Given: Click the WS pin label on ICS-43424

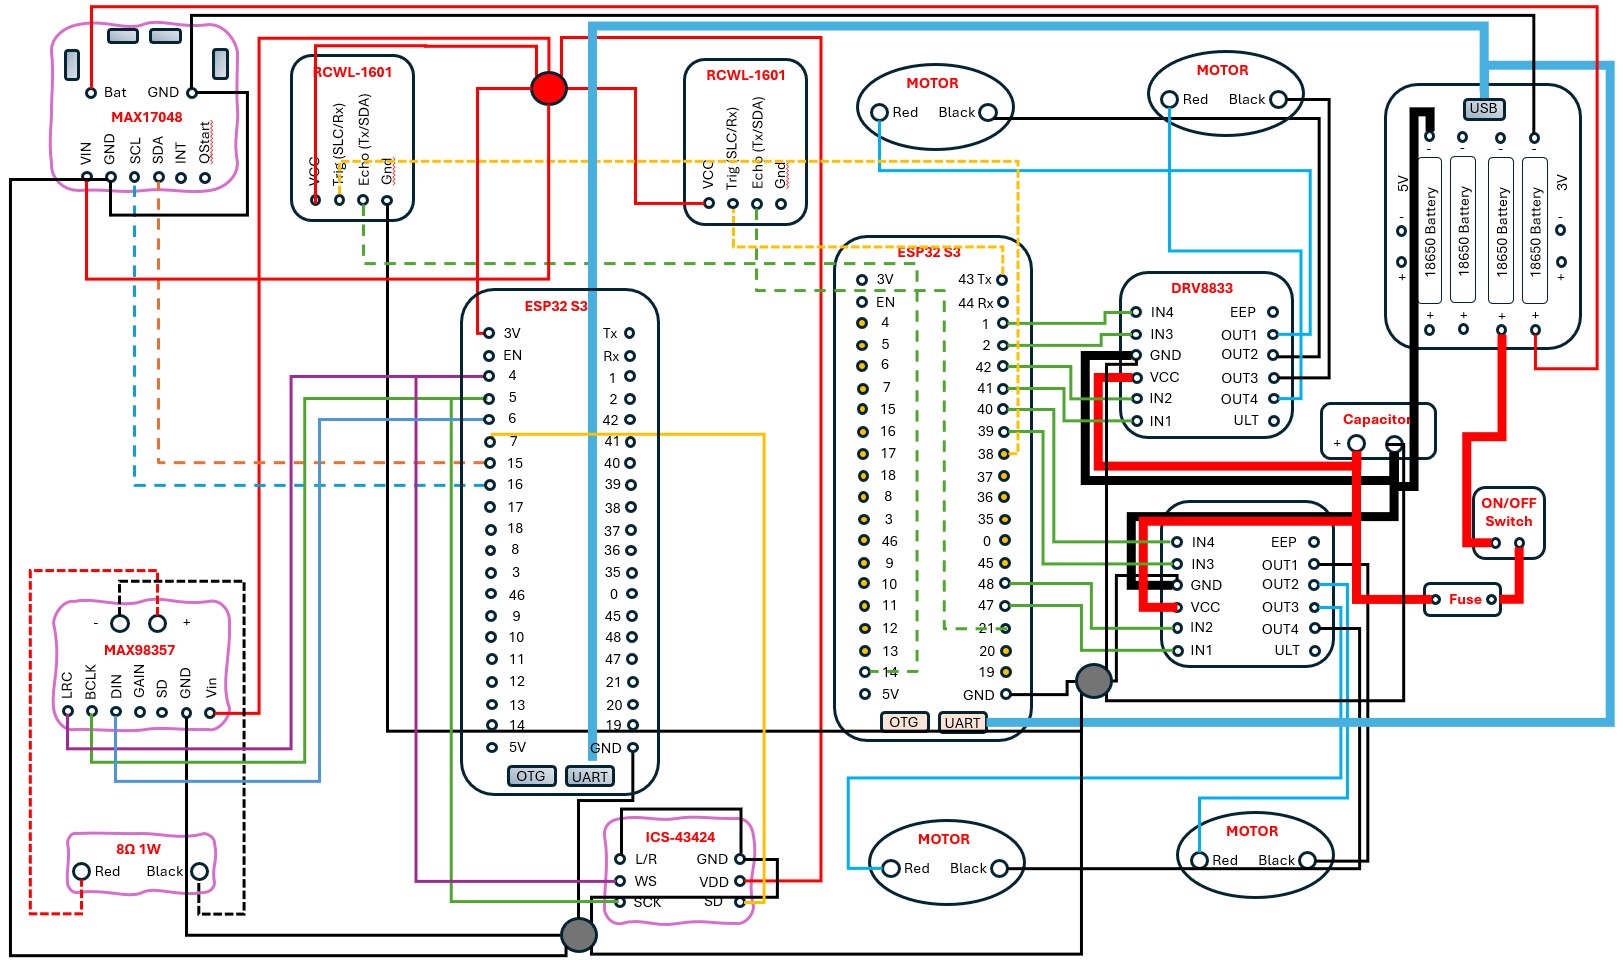Looking at the screenshot, I should [646, 881].
